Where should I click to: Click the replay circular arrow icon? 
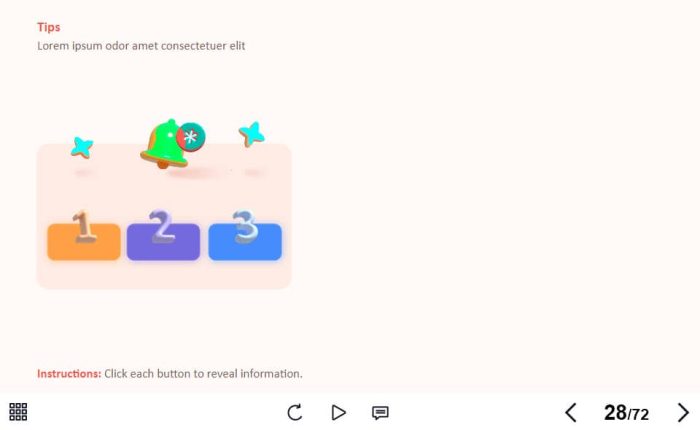(295, 412)
